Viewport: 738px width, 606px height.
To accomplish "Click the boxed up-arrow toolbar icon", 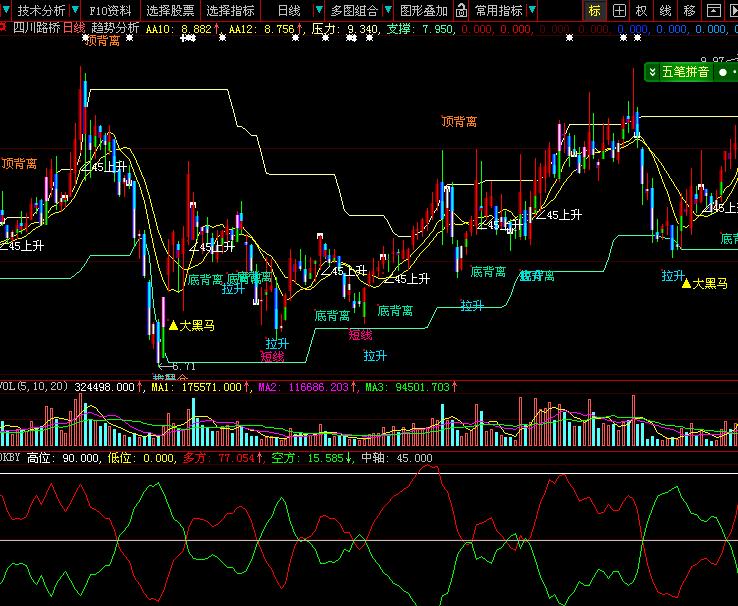I will 715,11.
